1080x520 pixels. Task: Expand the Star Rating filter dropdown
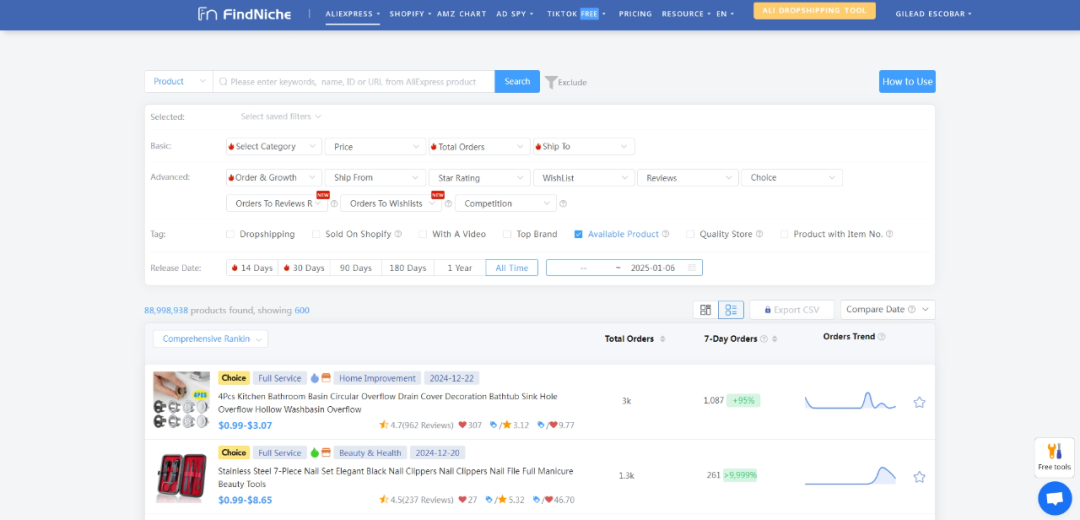point(479,178)
